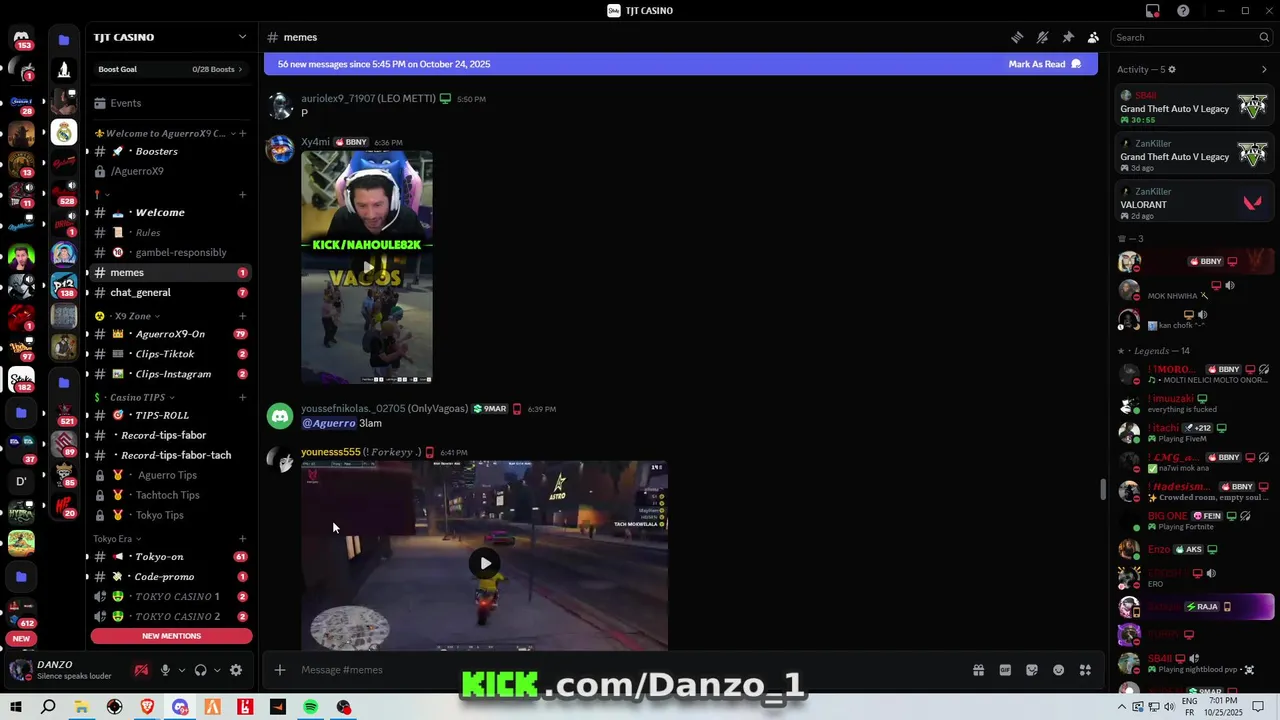Image resolution: width=1280 pixels, height=720 pixels.
Task: Open pinned messages pin icon
Action: click(x=1068, y=37)
